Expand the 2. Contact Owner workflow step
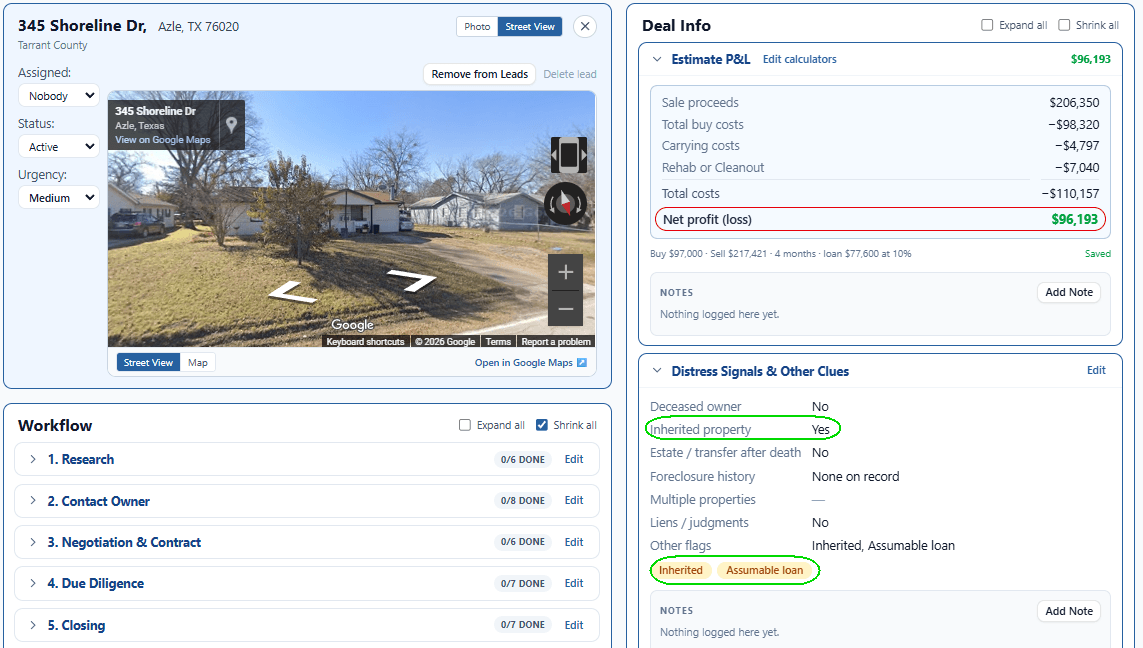This screenshot has height=648, width=1143. 33,501
